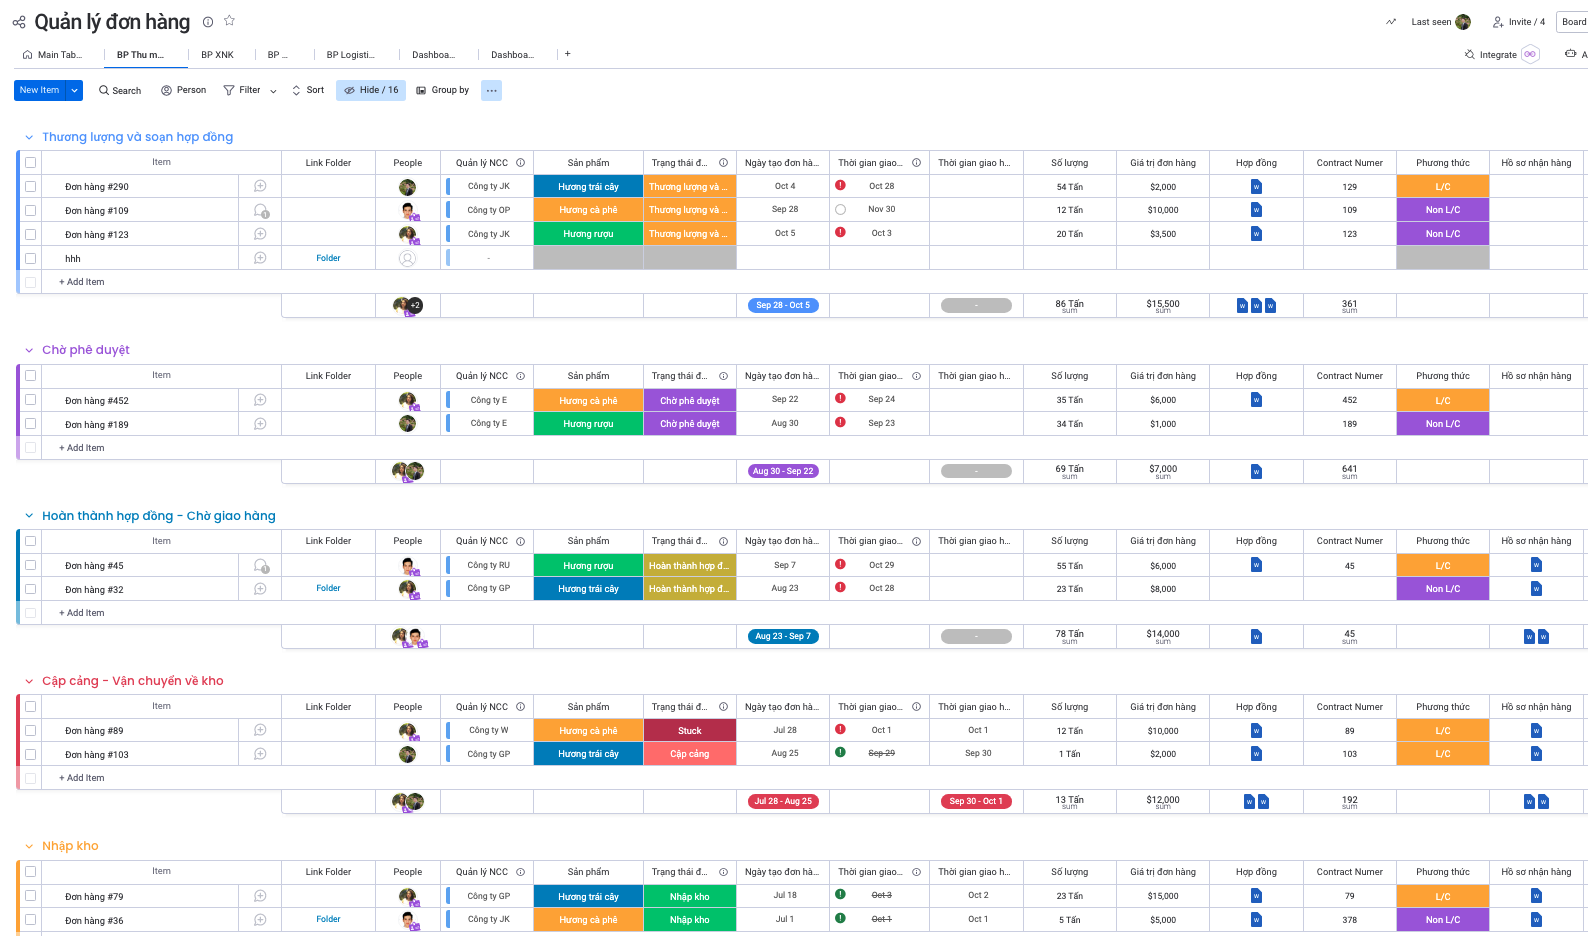Click the share icon beside the board title
The height and width of the screenshot is (936, 1588).
(19, 22)
